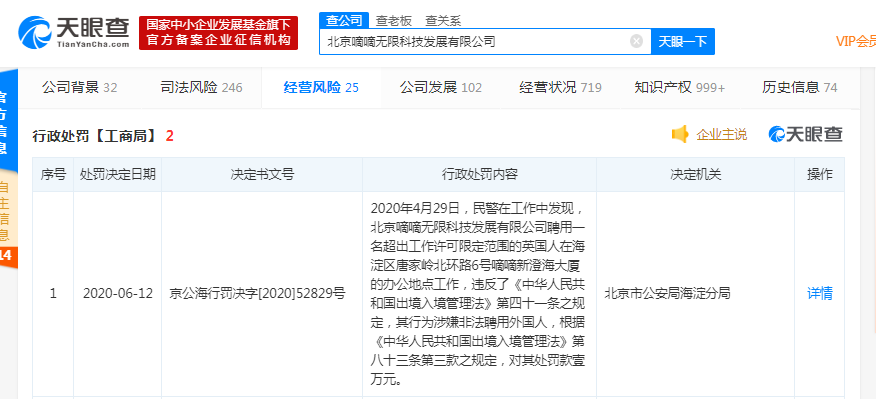This screenshot has height=399, width=876.
Task: Open the VIP会员 link
Action: click(855, 41)
